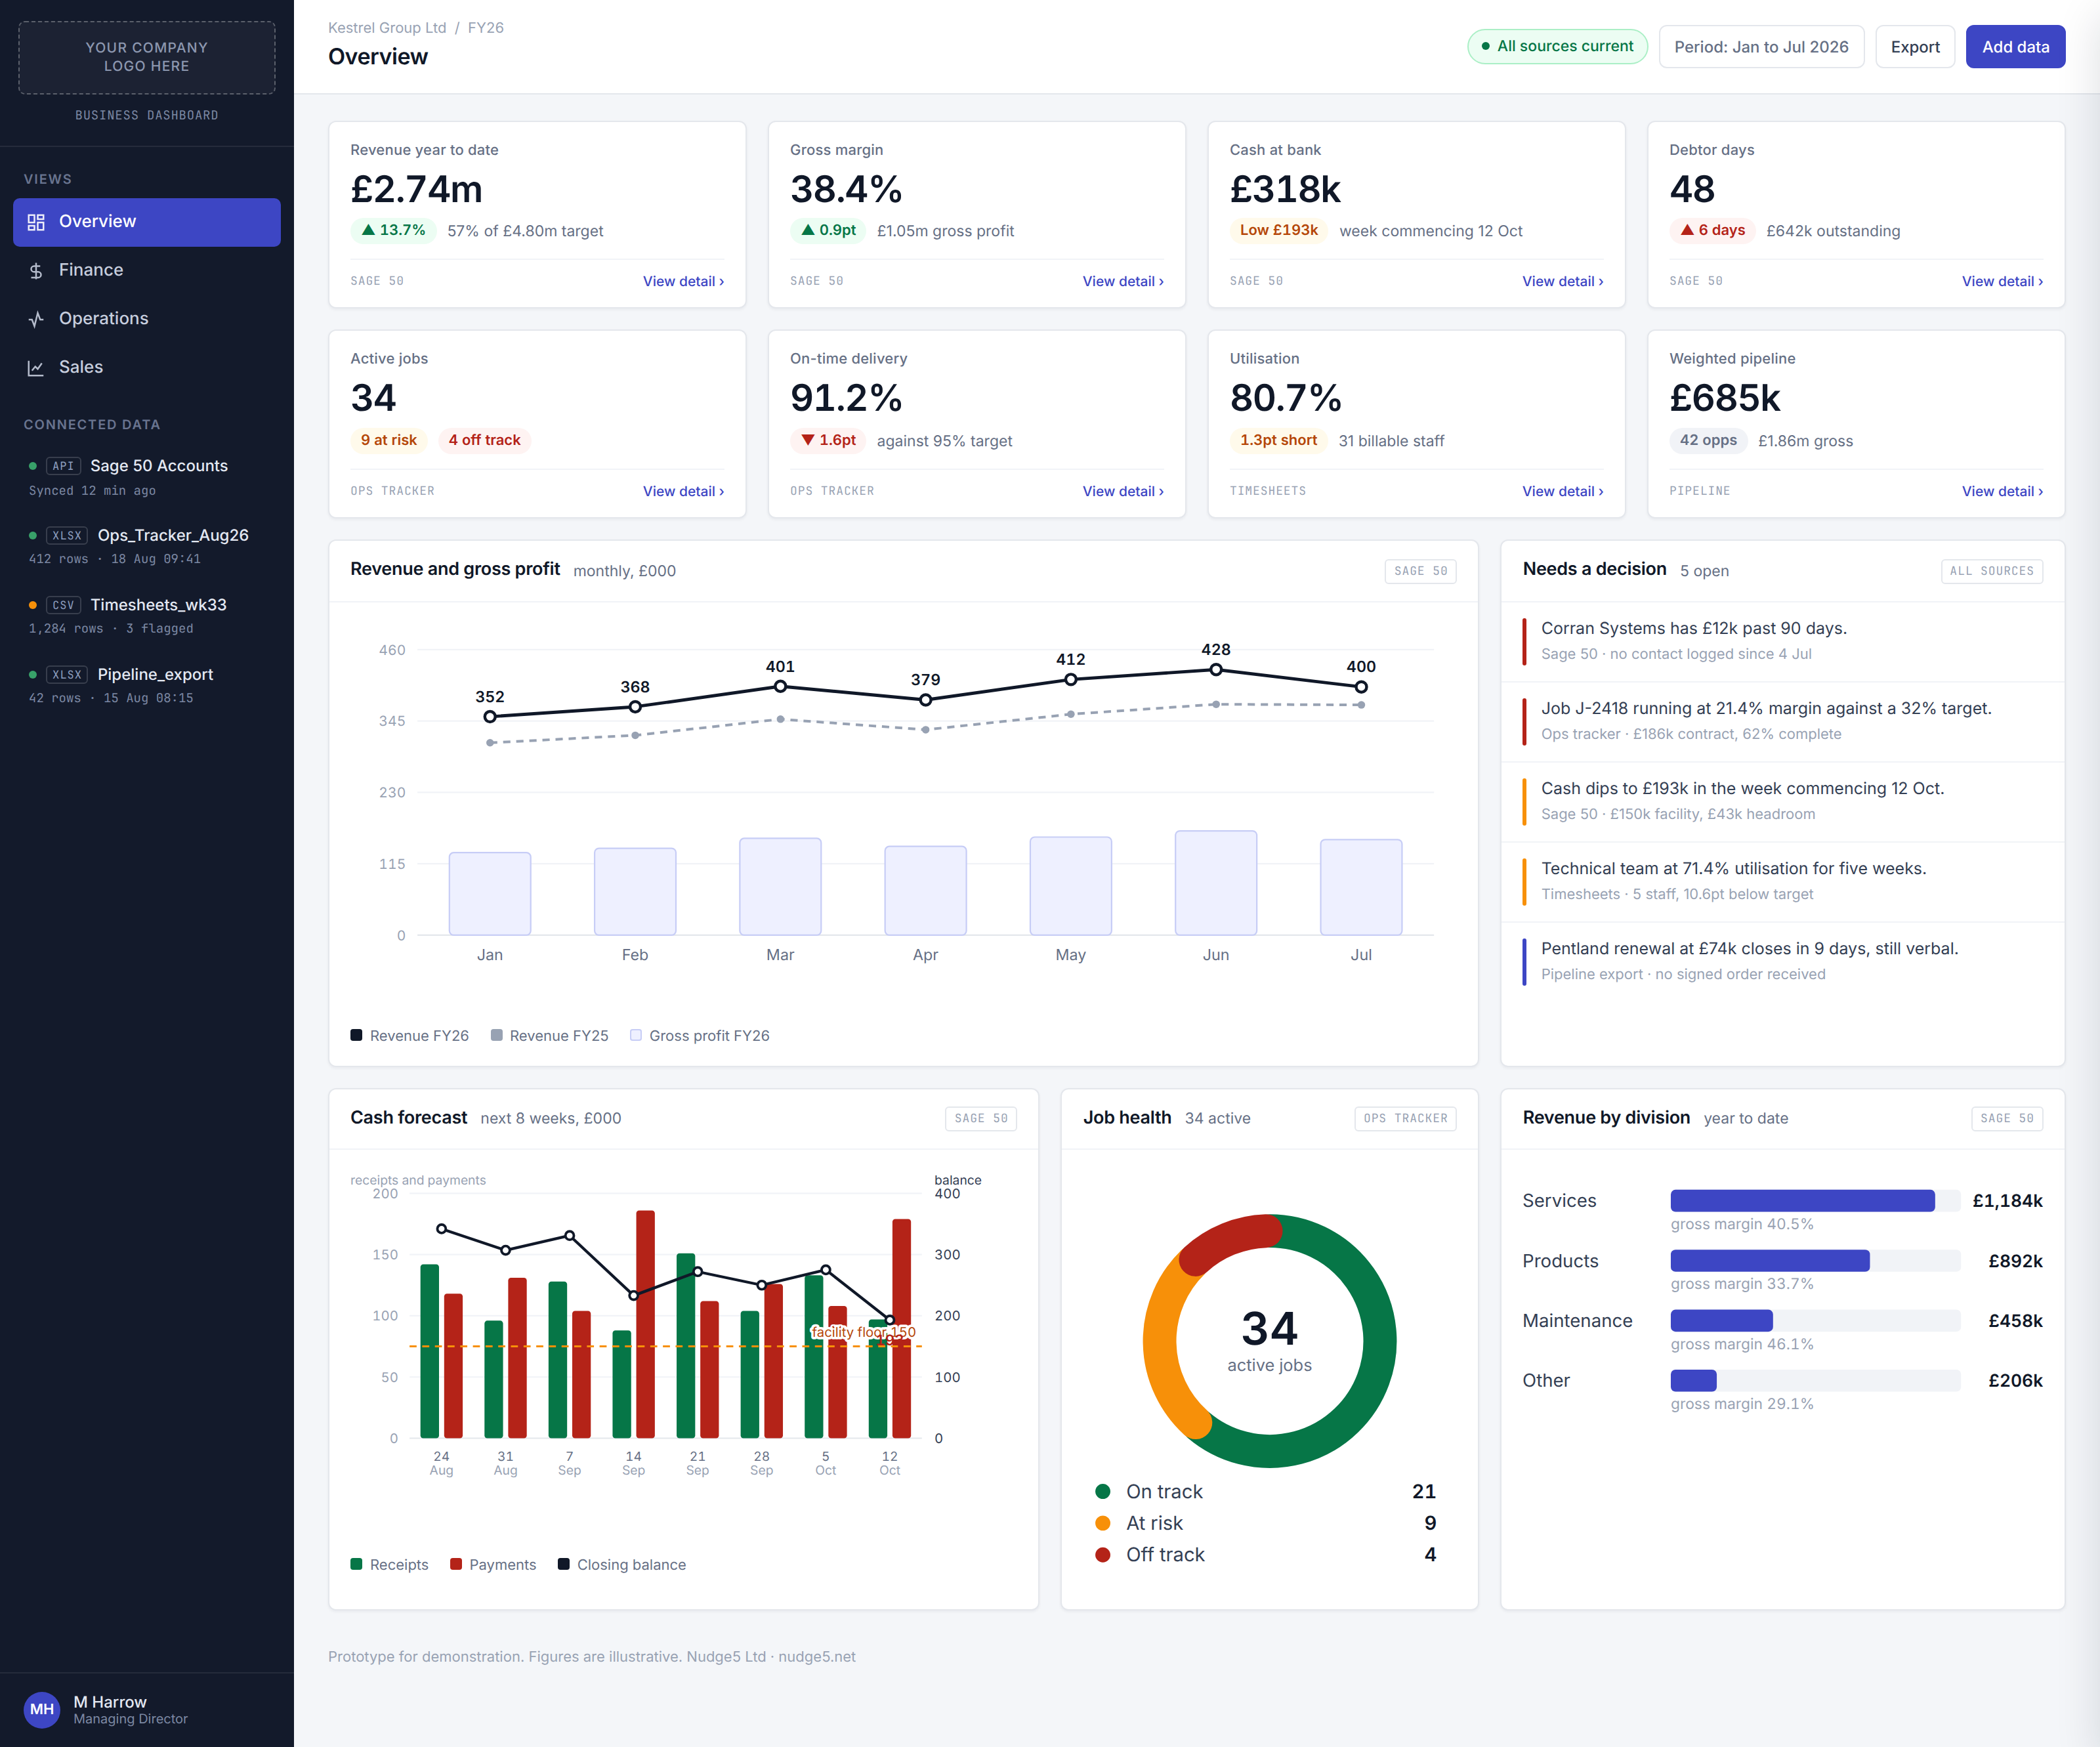Click the Kestrel Group Ltd breadcrumb
The height and width of the screenshot is (1747, 2100).
pos(387,28)
